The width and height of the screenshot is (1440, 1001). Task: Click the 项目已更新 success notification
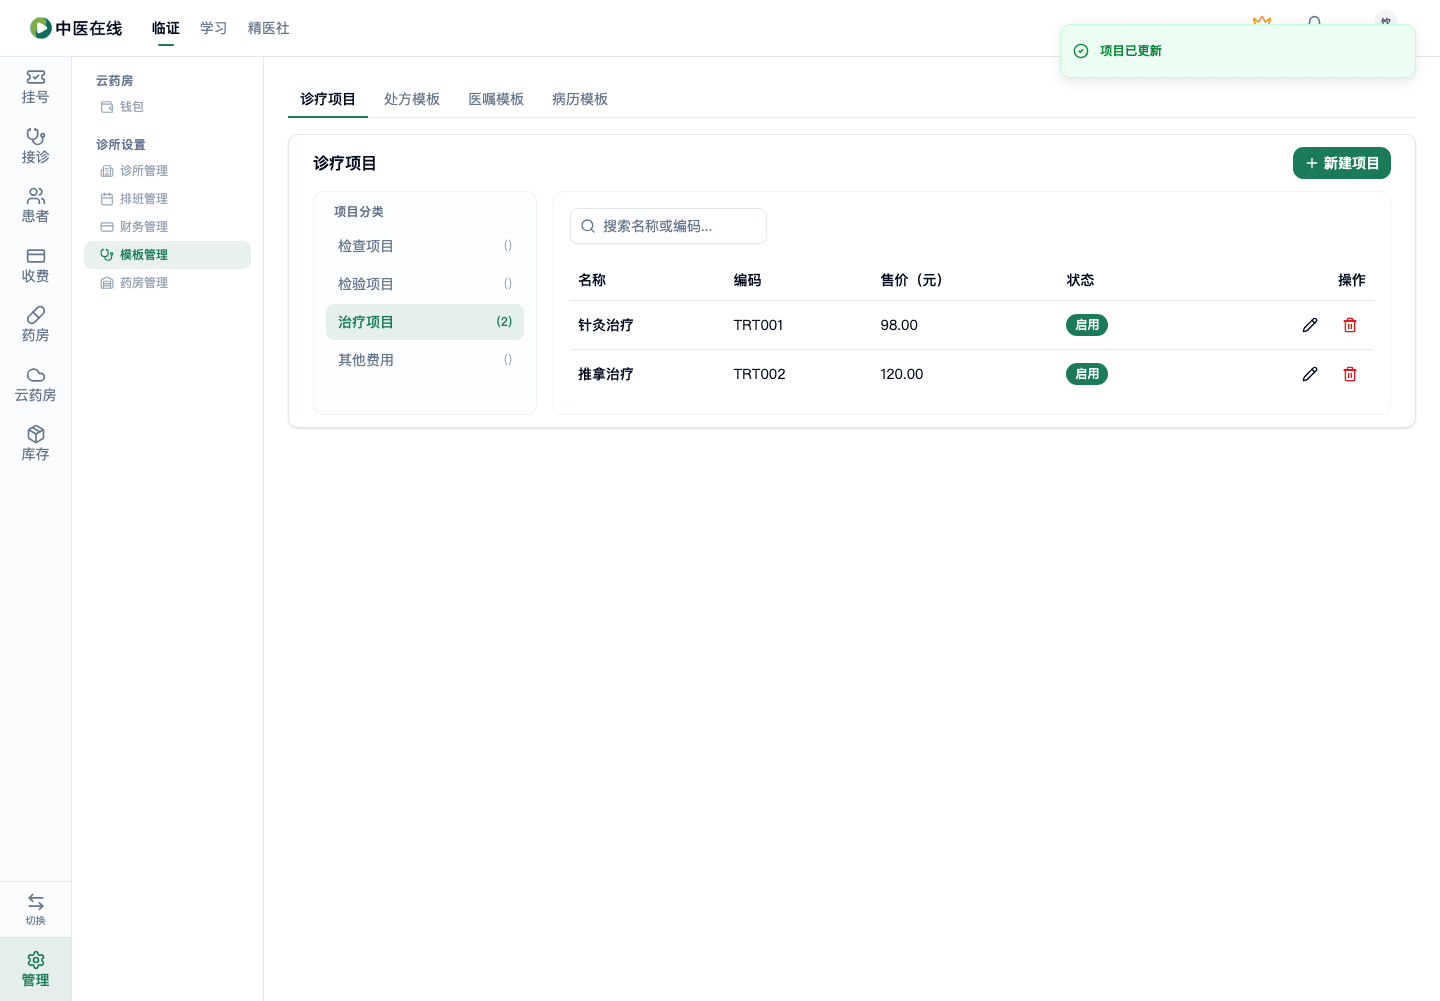pos(1238,51)
